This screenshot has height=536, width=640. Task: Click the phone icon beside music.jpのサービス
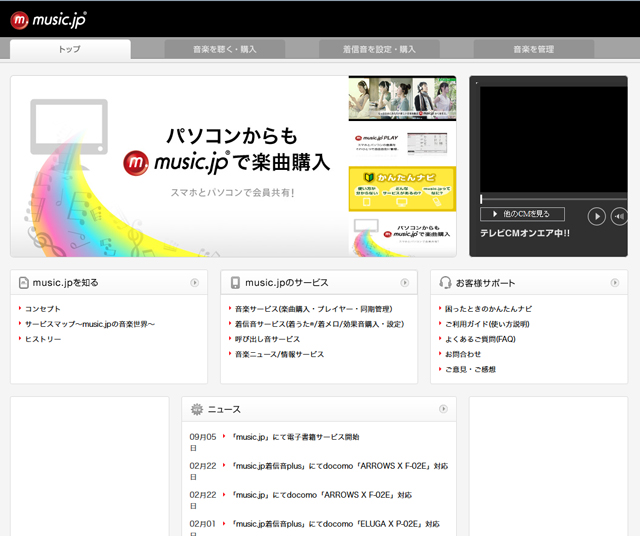(235, 282)
